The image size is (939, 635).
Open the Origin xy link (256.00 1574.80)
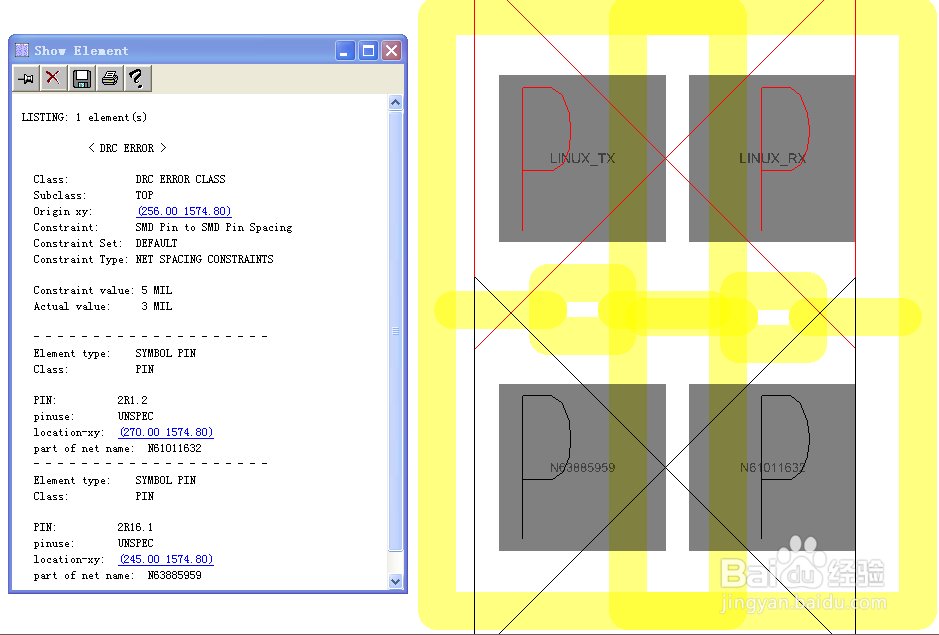pyautogui.click(x=184, y=211)
